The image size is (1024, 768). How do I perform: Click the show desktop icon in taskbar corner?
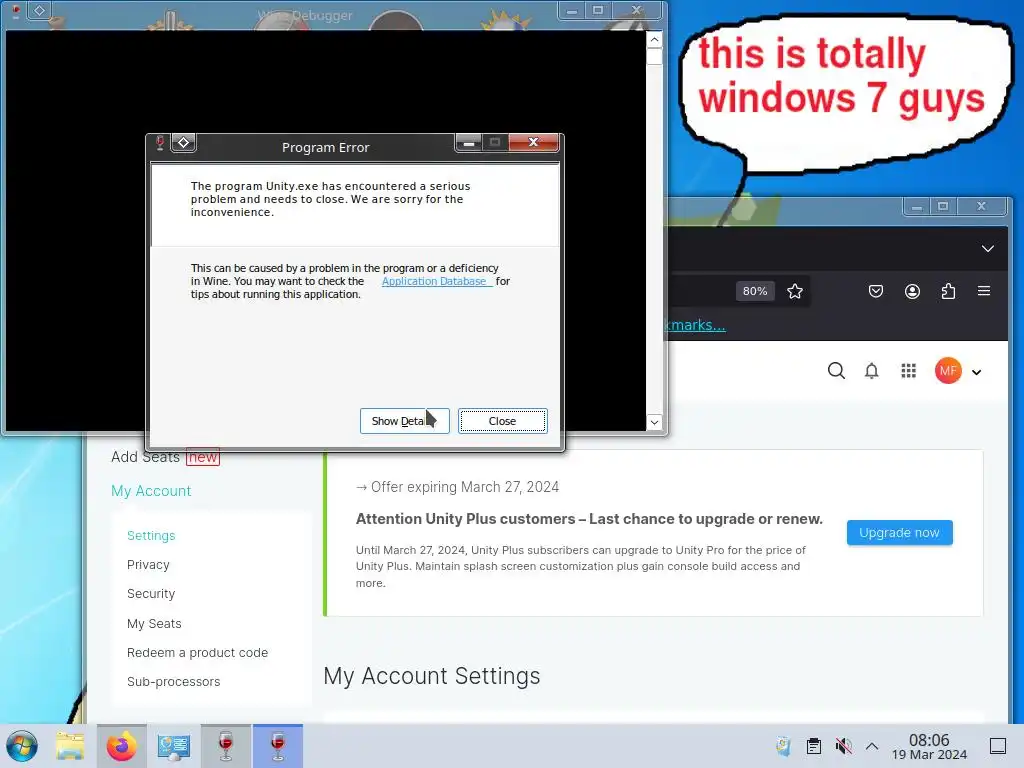pyautogui.click(x=998, y=746)
